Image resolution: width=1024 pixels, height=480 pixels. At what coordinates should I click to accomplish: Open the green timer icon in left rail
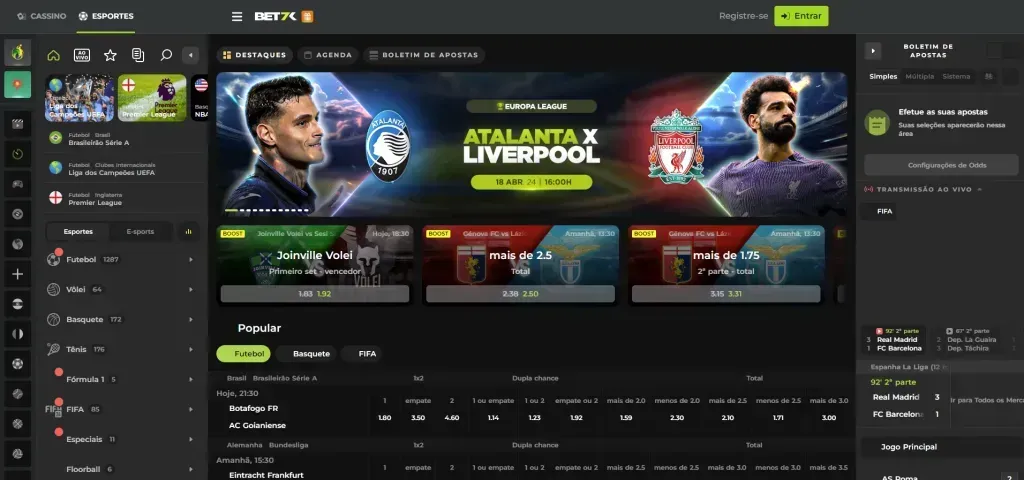tap(18, 154)
